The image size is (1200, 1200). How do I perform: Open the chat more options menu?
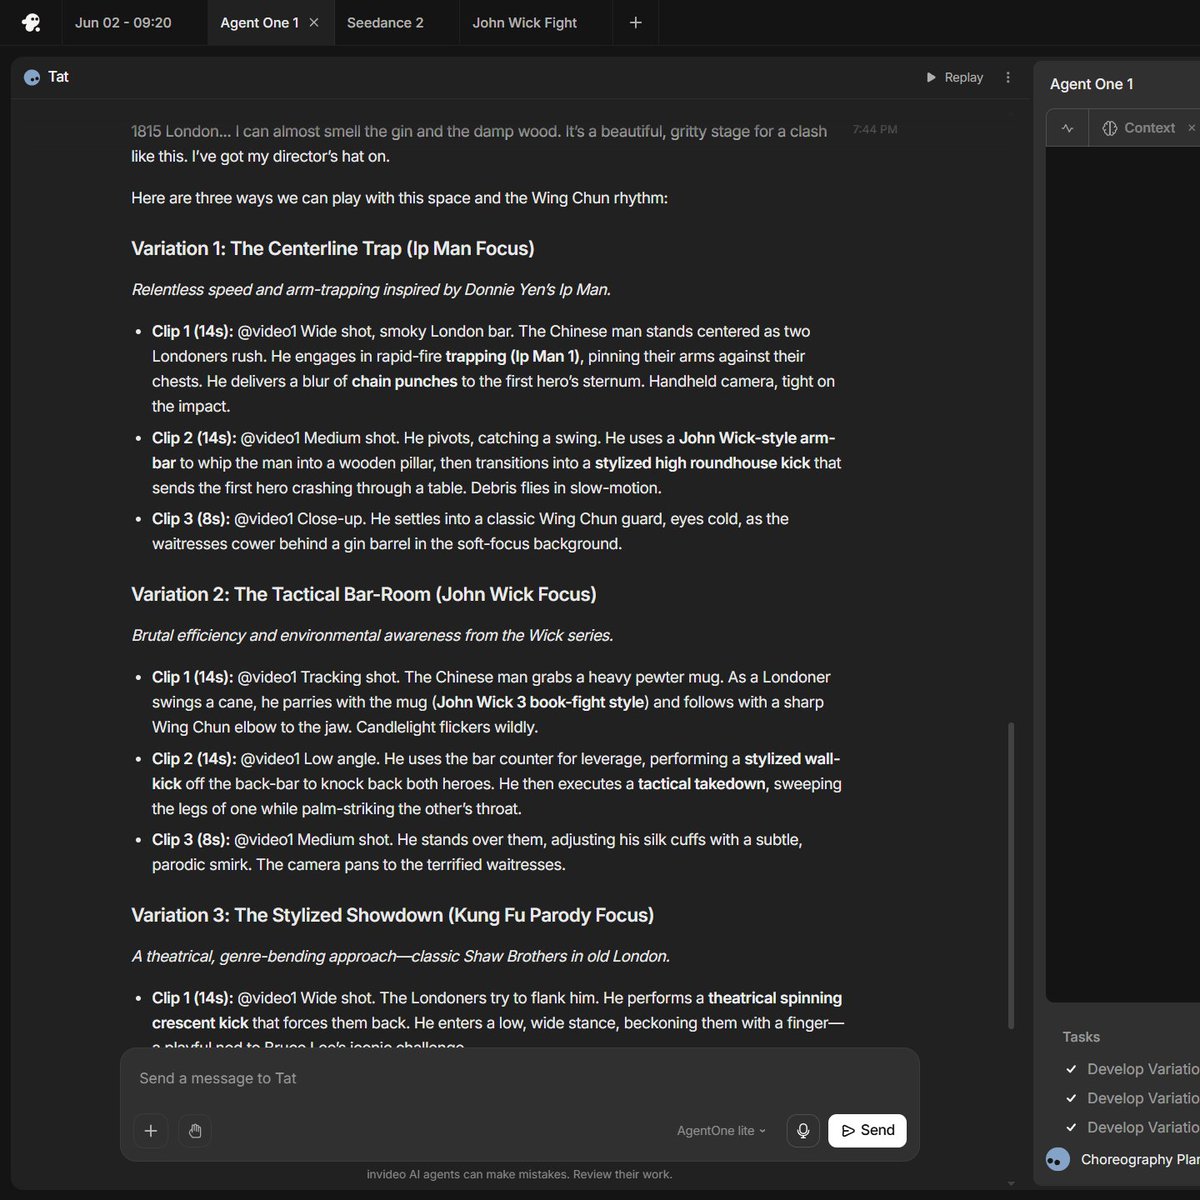coord(1008,77)
